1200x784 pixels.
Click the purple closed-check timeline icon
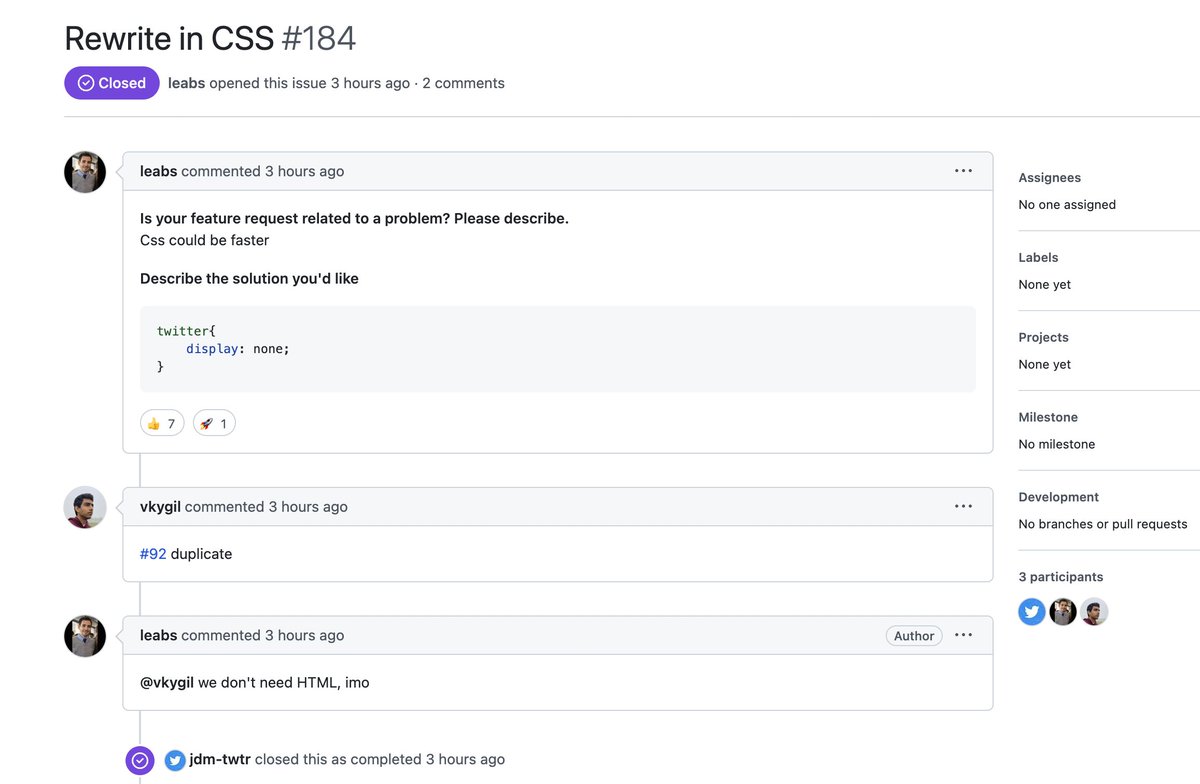(x=140, y=761)
